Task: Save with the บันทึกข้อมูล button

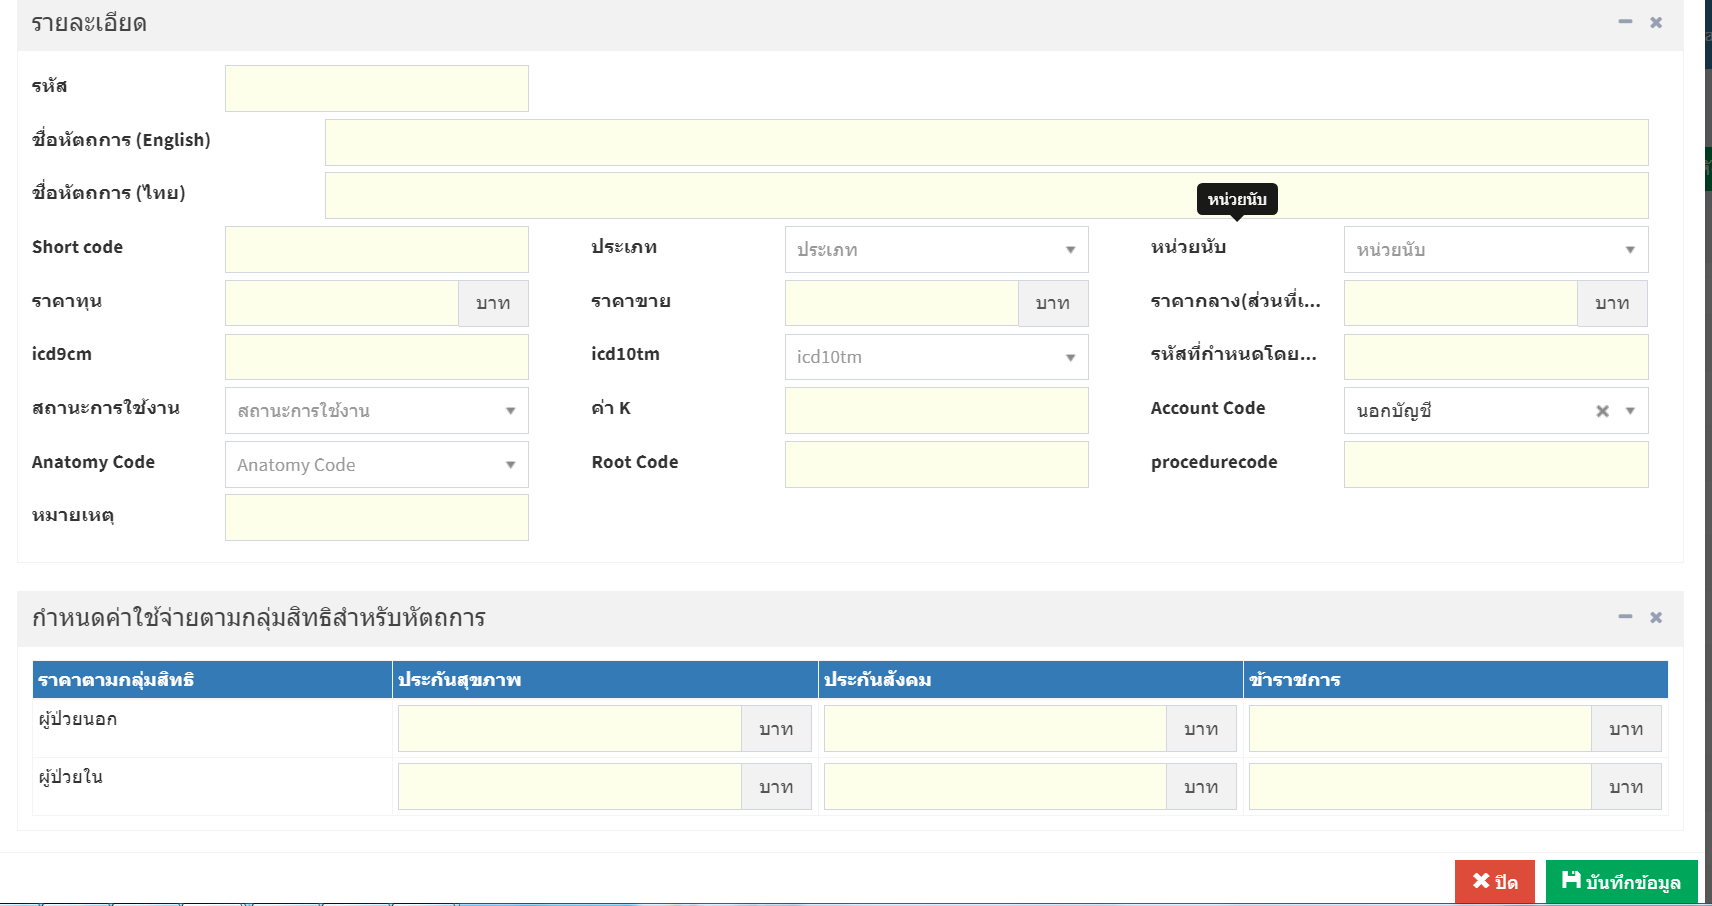Action: pos(1622,882)
